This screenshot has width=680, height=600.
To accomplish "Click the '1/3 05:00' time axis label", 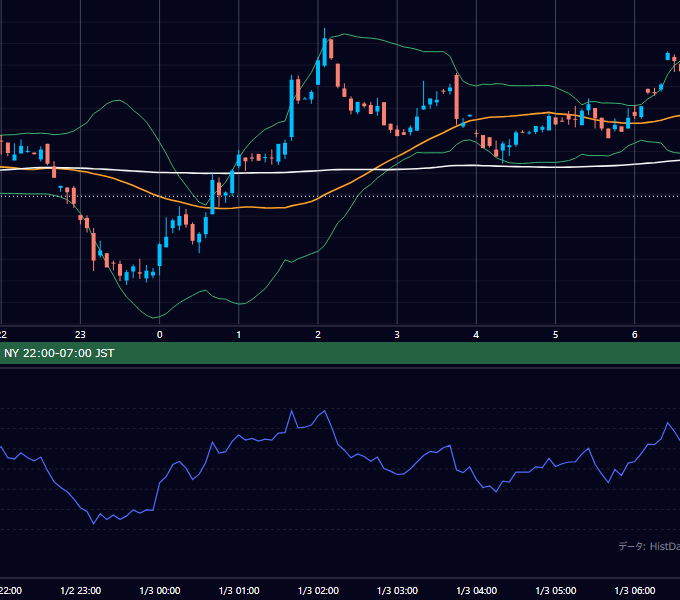I will (556, 590).
